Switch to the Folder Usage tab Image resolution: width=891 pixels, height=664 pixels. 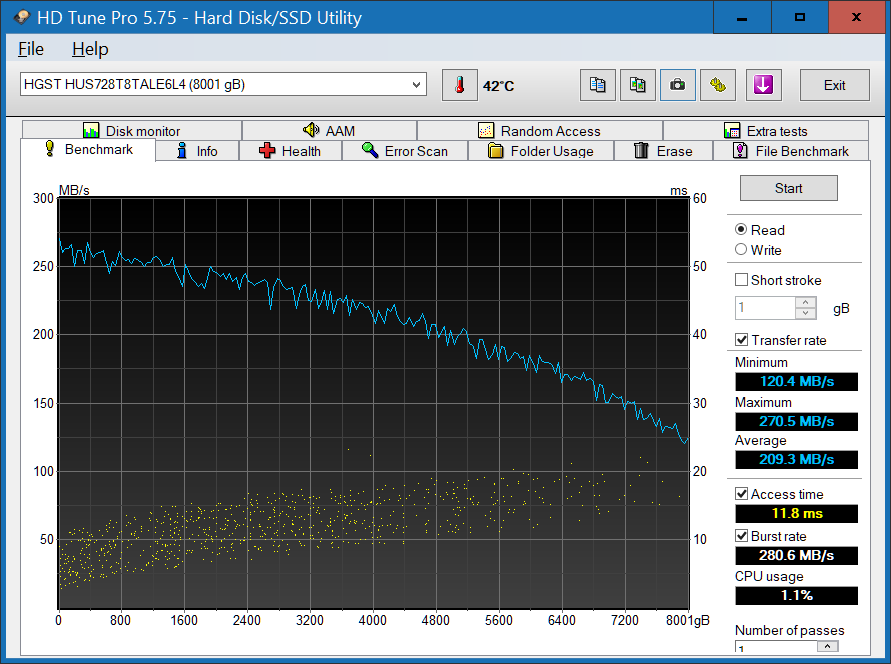click(541, 151)
